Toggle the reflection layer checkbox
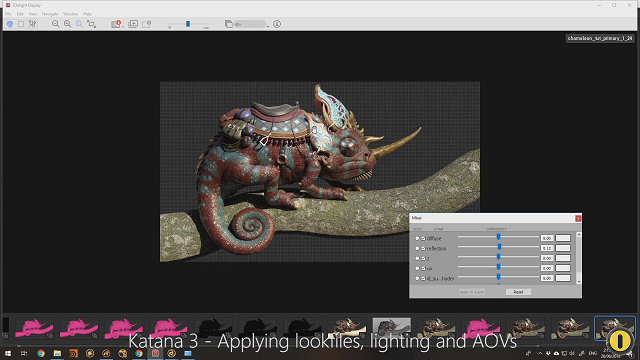The width and height of the screenshot is (640, 360). 423,248
